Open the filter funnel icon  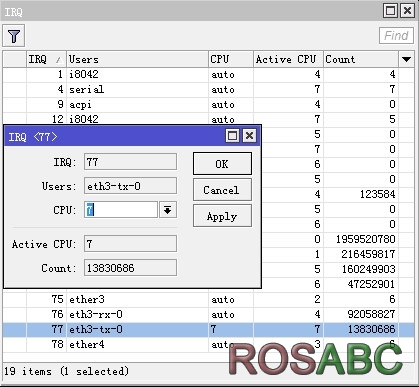(x=14, y=36)
